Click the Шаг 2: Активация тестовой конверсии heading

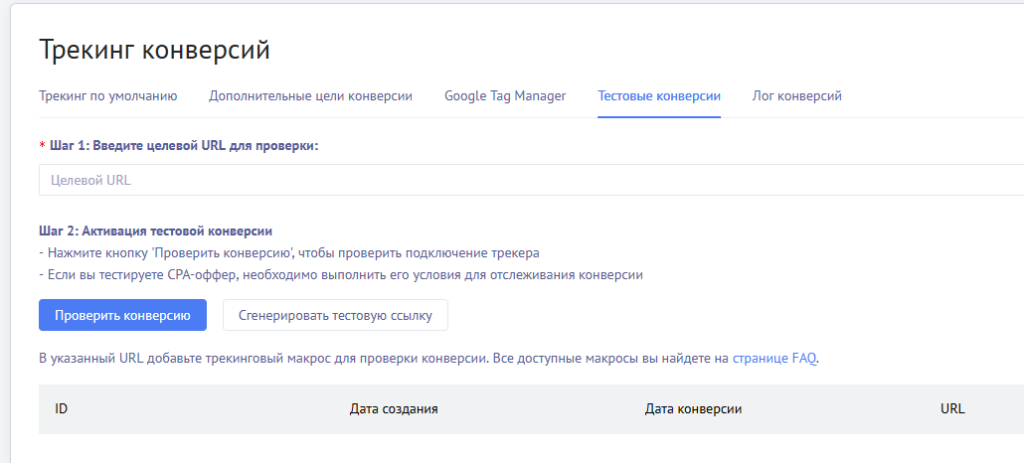point(156,231)
